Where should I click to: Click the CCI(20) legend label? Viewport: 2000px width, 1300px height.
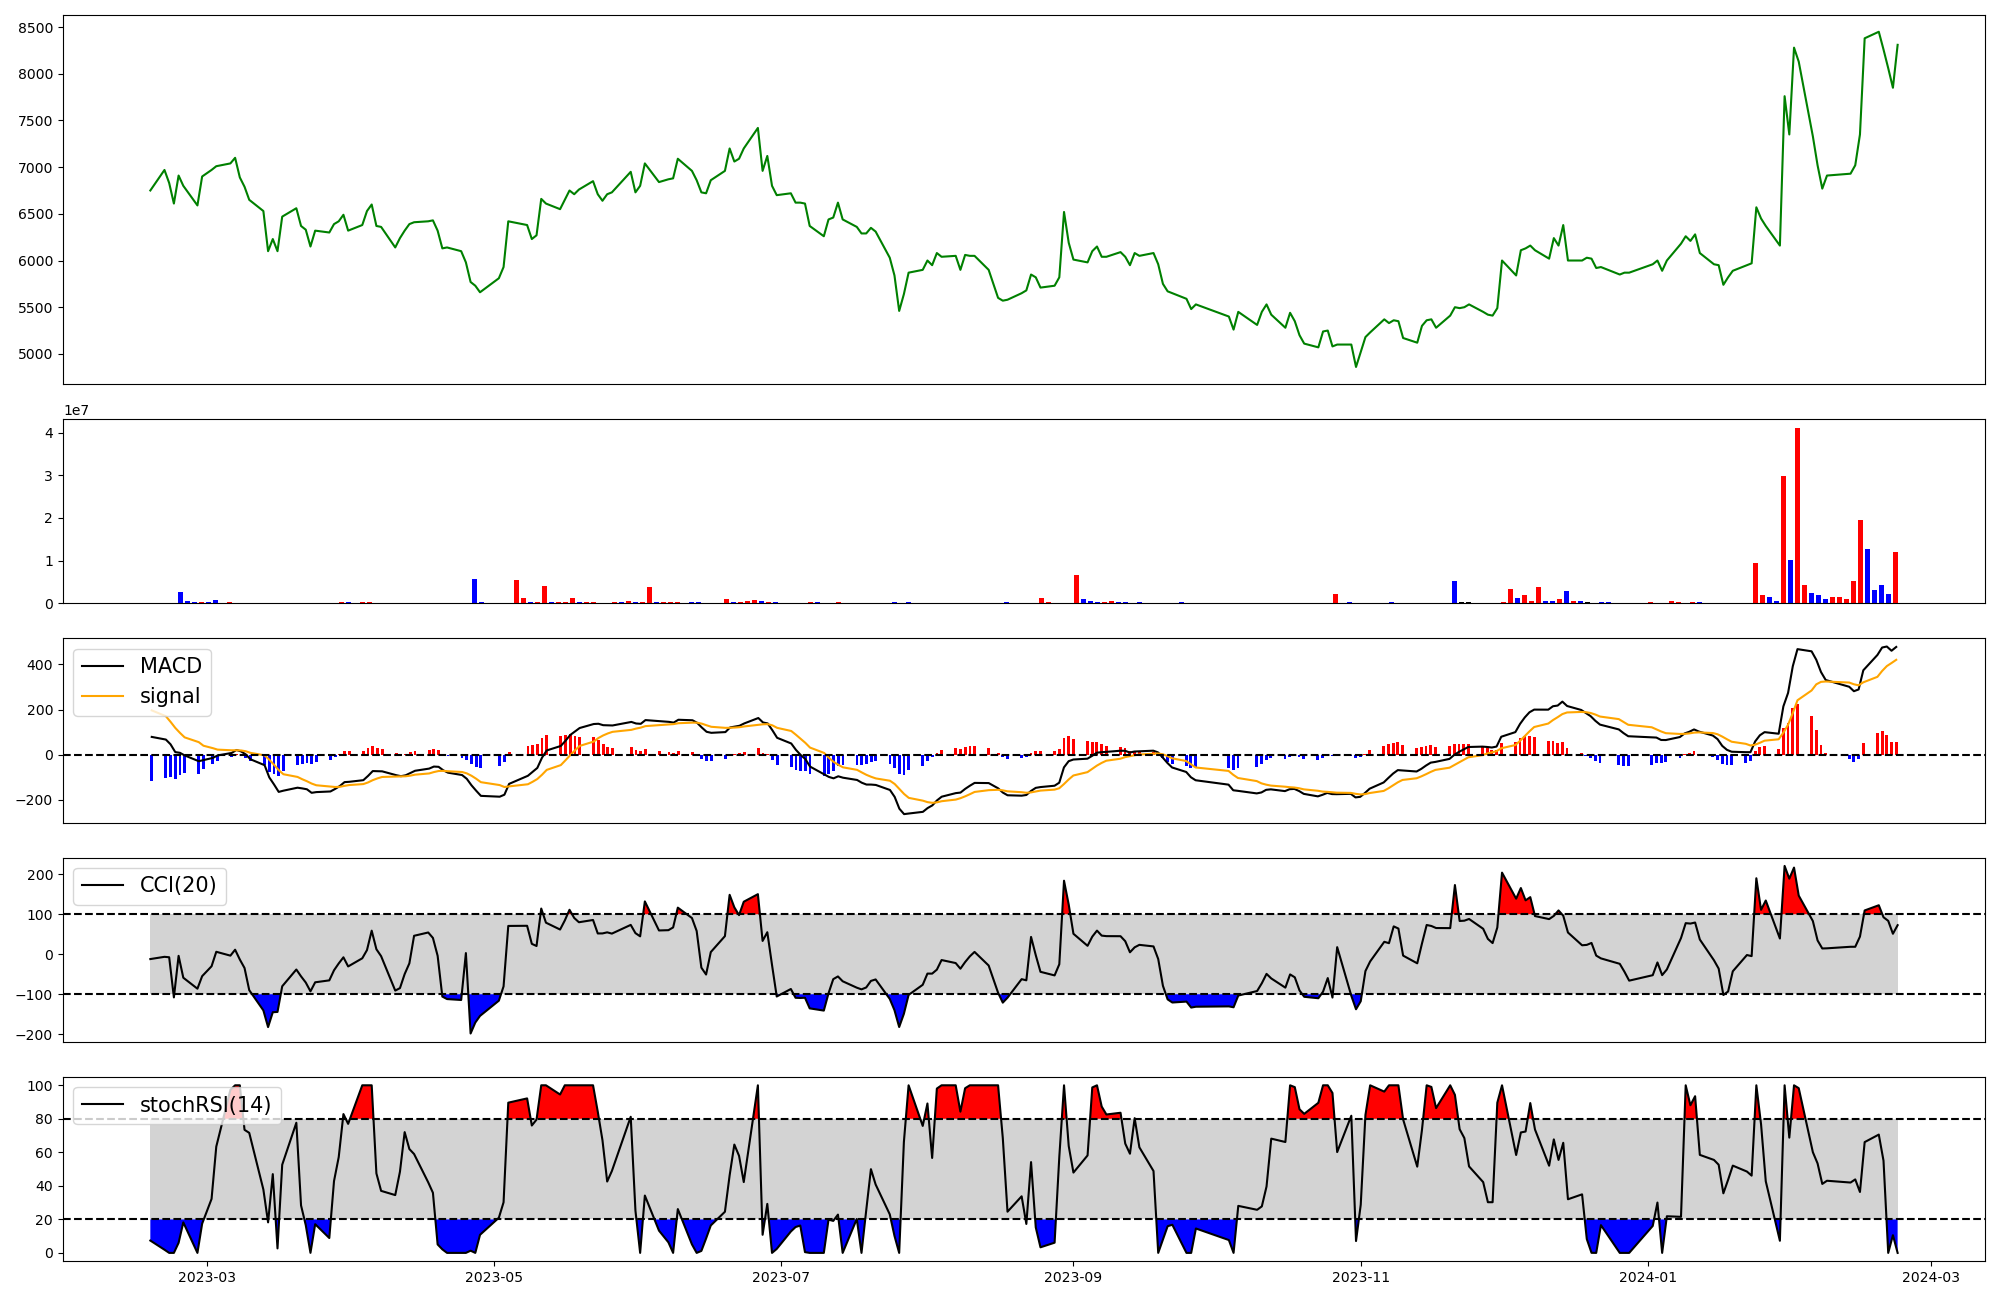tap(178, 886)
